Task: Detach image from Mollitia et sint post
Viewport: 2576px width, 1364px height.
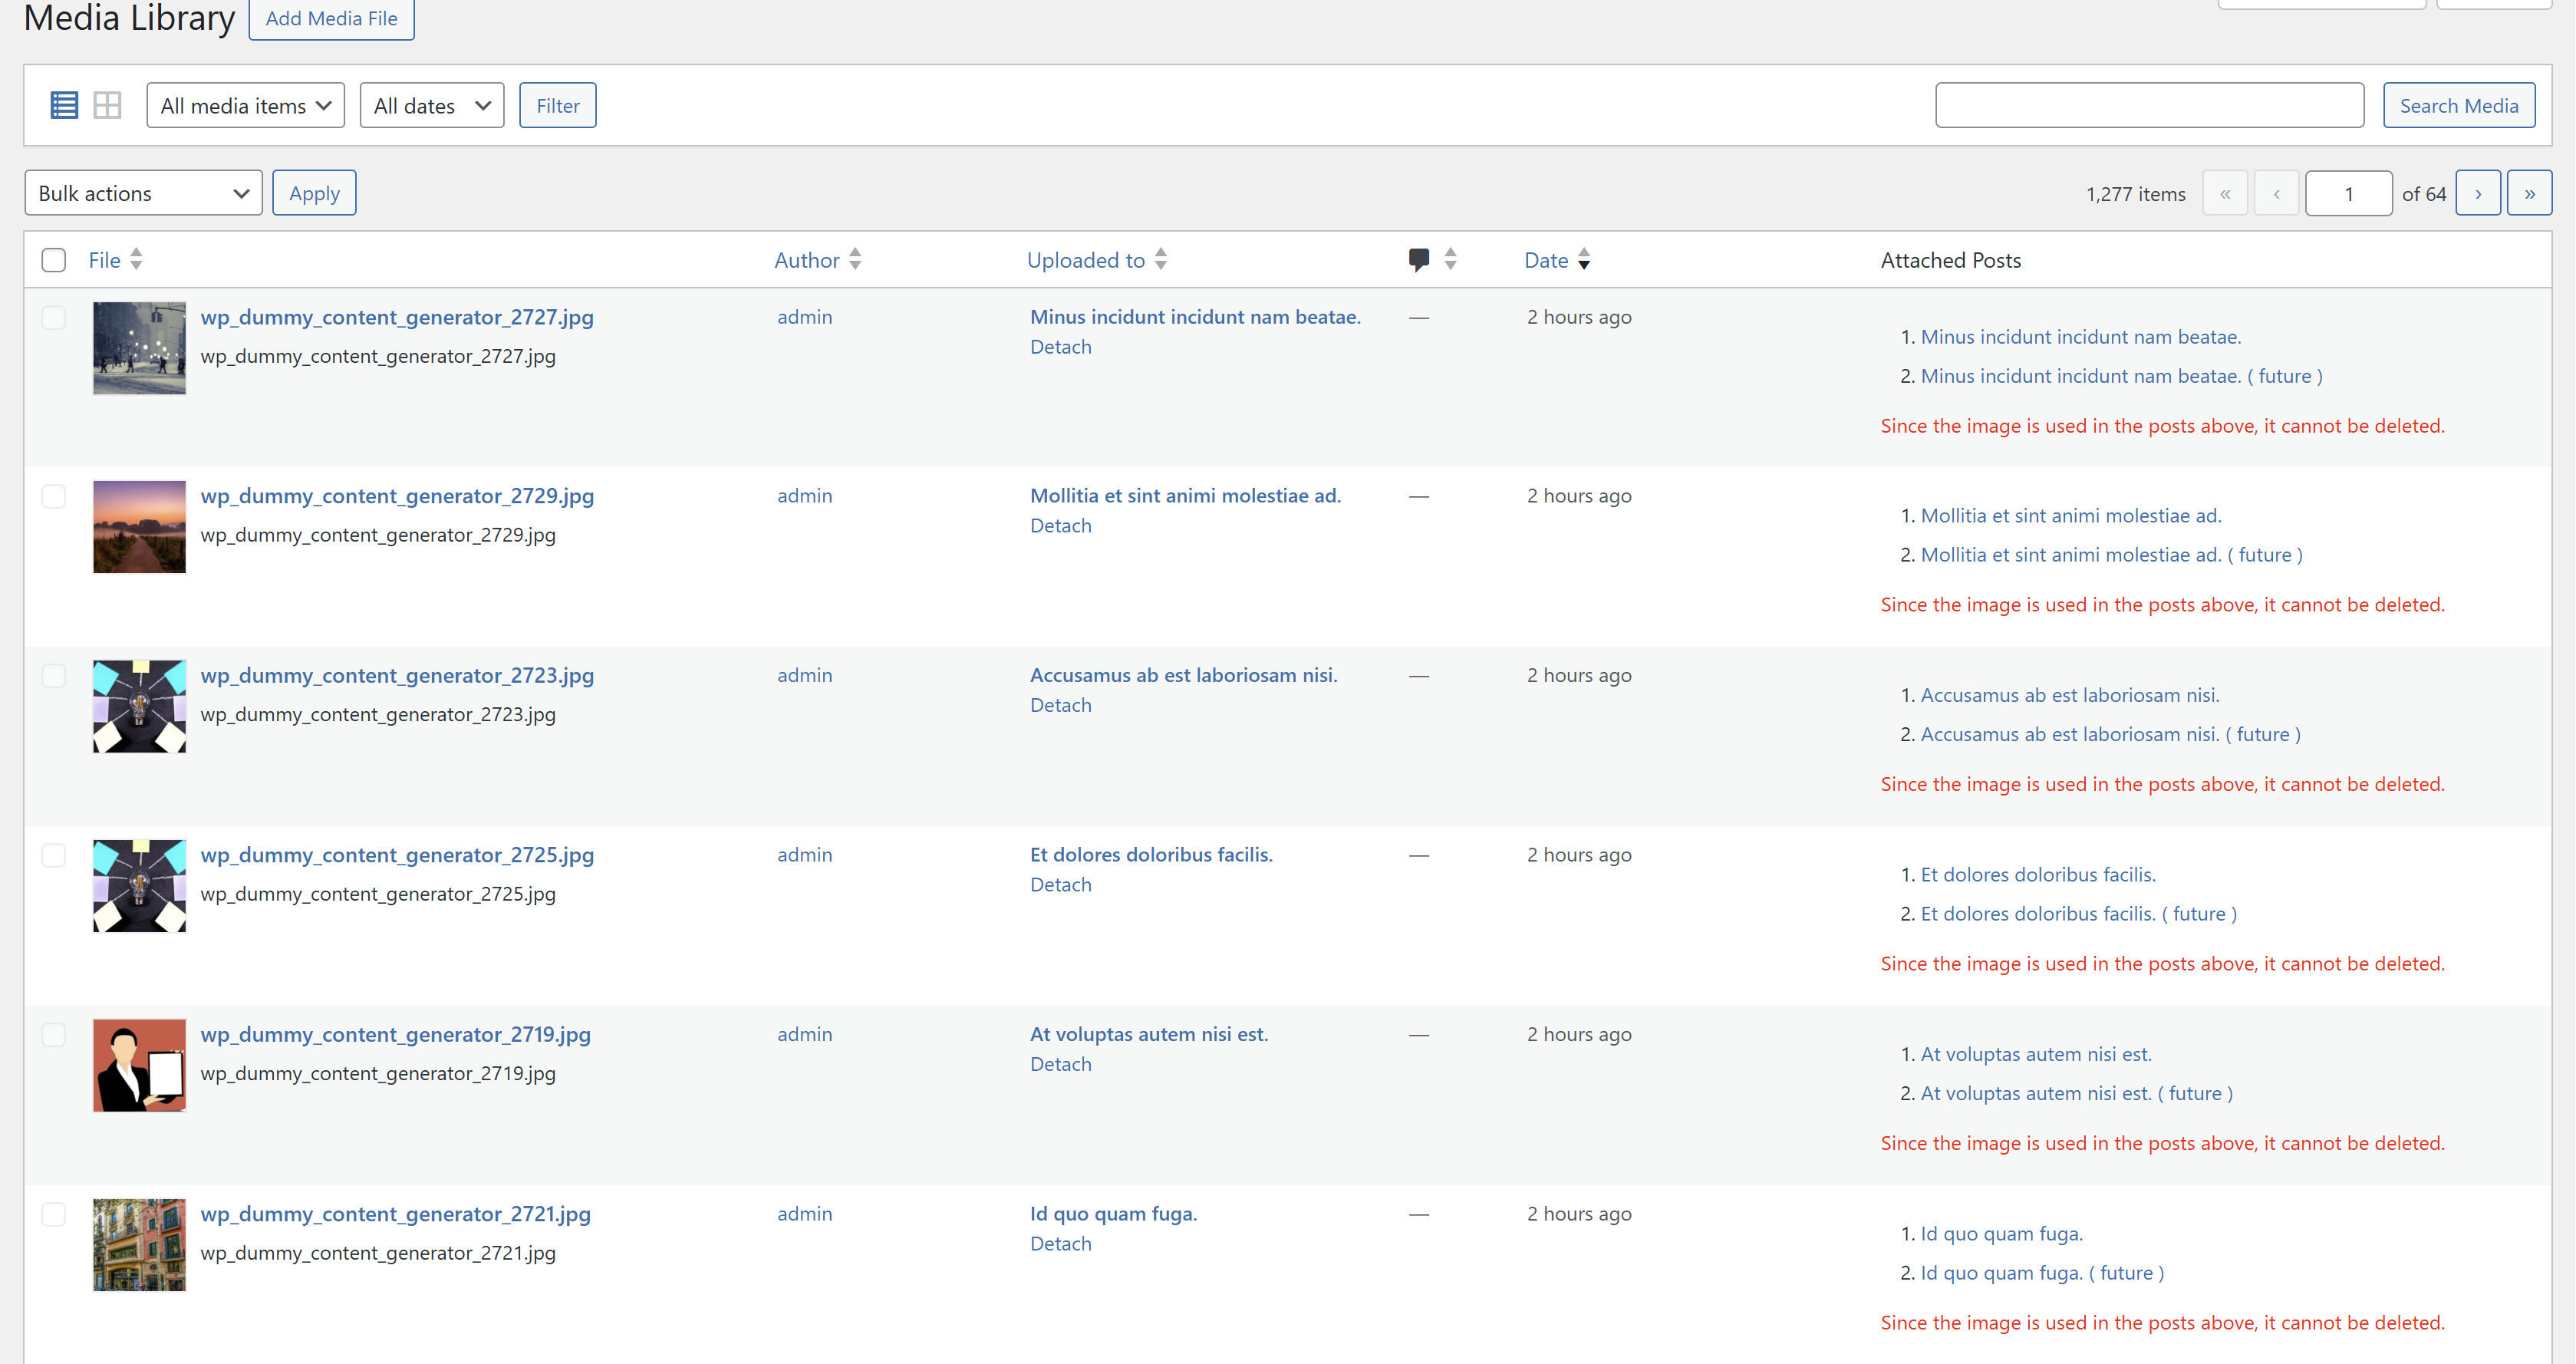Action: 1060,526
